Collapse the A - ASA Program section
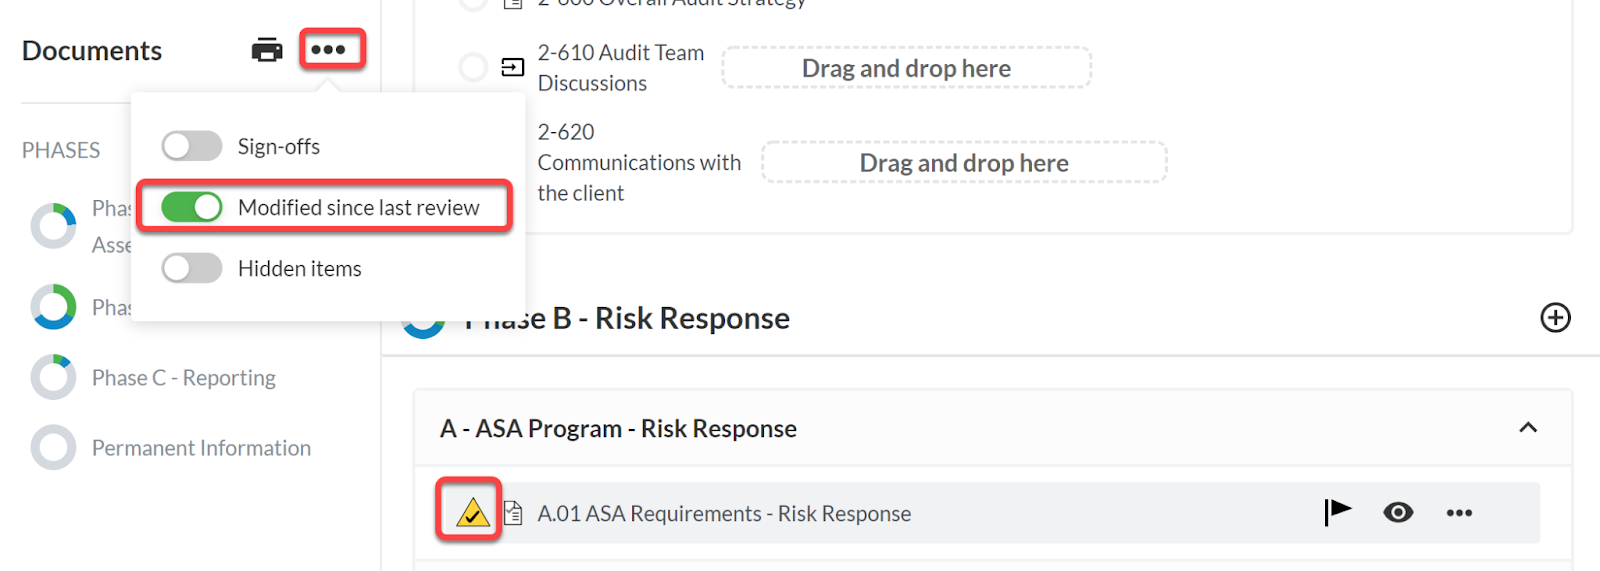The height and width of the screenshot is (571, 1600). point(1528,428)
